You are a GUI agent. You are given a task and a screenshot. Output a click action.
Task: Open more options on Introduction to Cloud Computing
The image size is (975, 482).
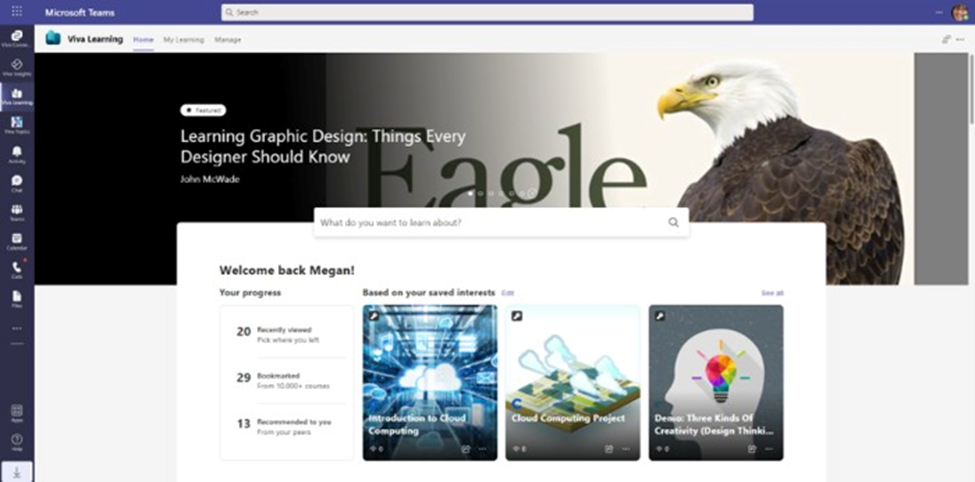coord(483,448)
